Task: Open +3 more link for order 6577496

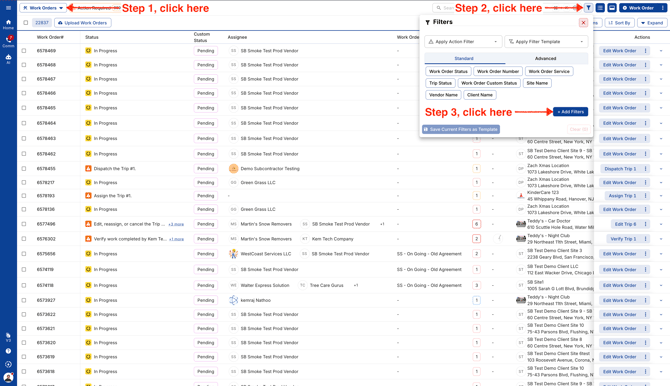Action: pos(176,224)
